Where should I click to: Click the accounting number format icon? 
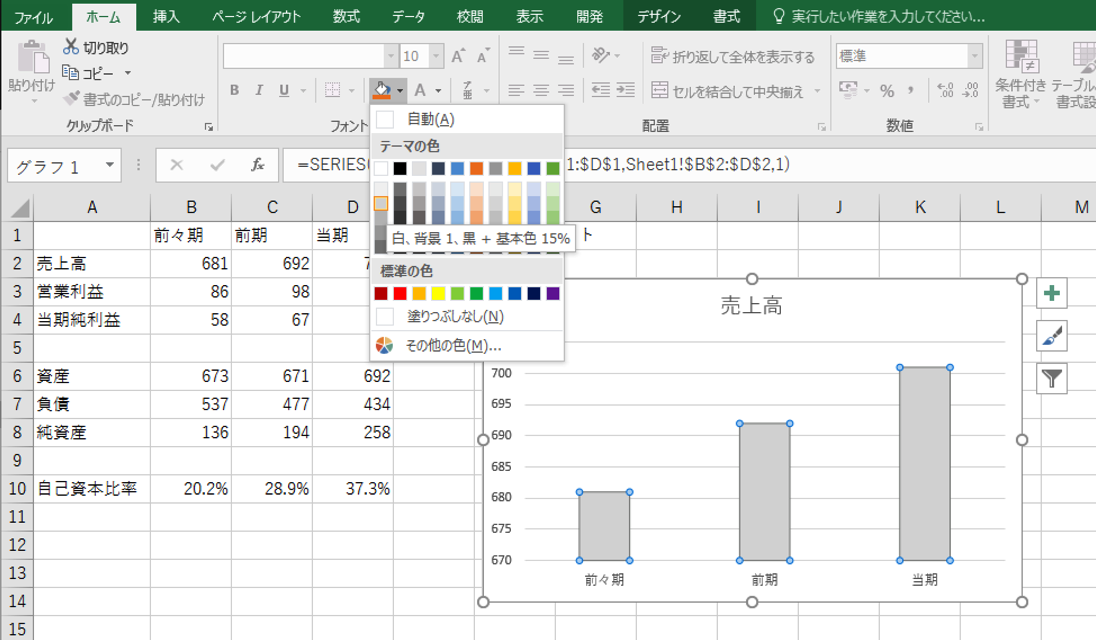849,89
